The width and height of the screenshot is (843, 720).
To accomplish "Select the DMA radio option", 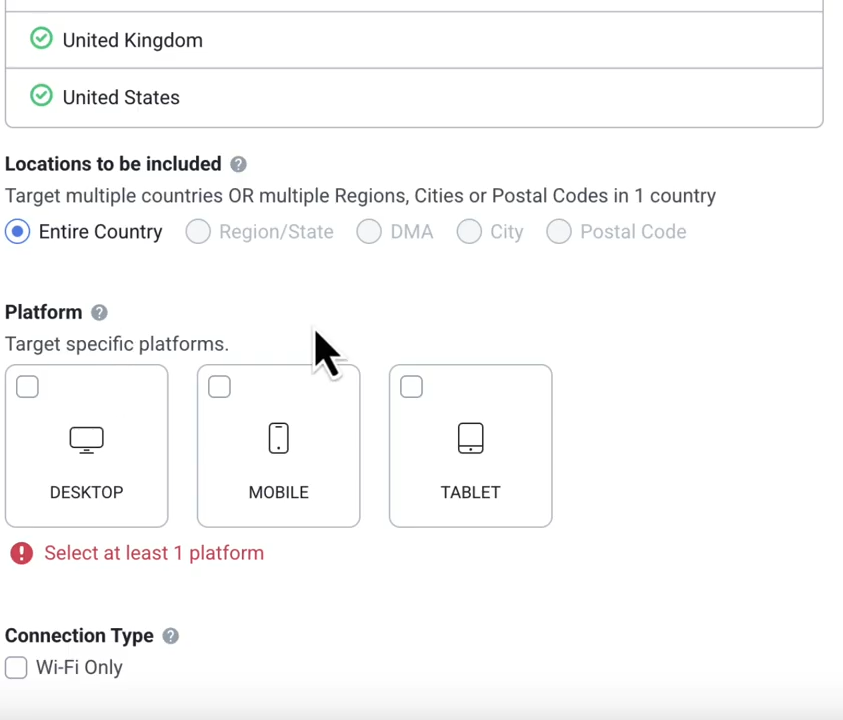I will (369, 232).
